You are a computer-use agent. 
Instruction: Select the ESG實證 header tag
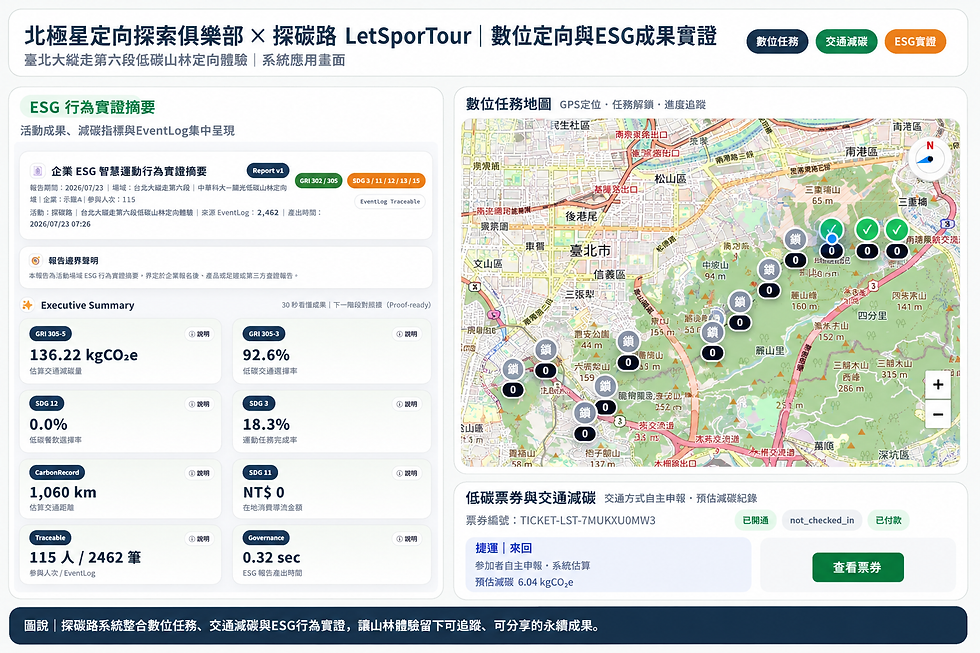tap(915, 42)
